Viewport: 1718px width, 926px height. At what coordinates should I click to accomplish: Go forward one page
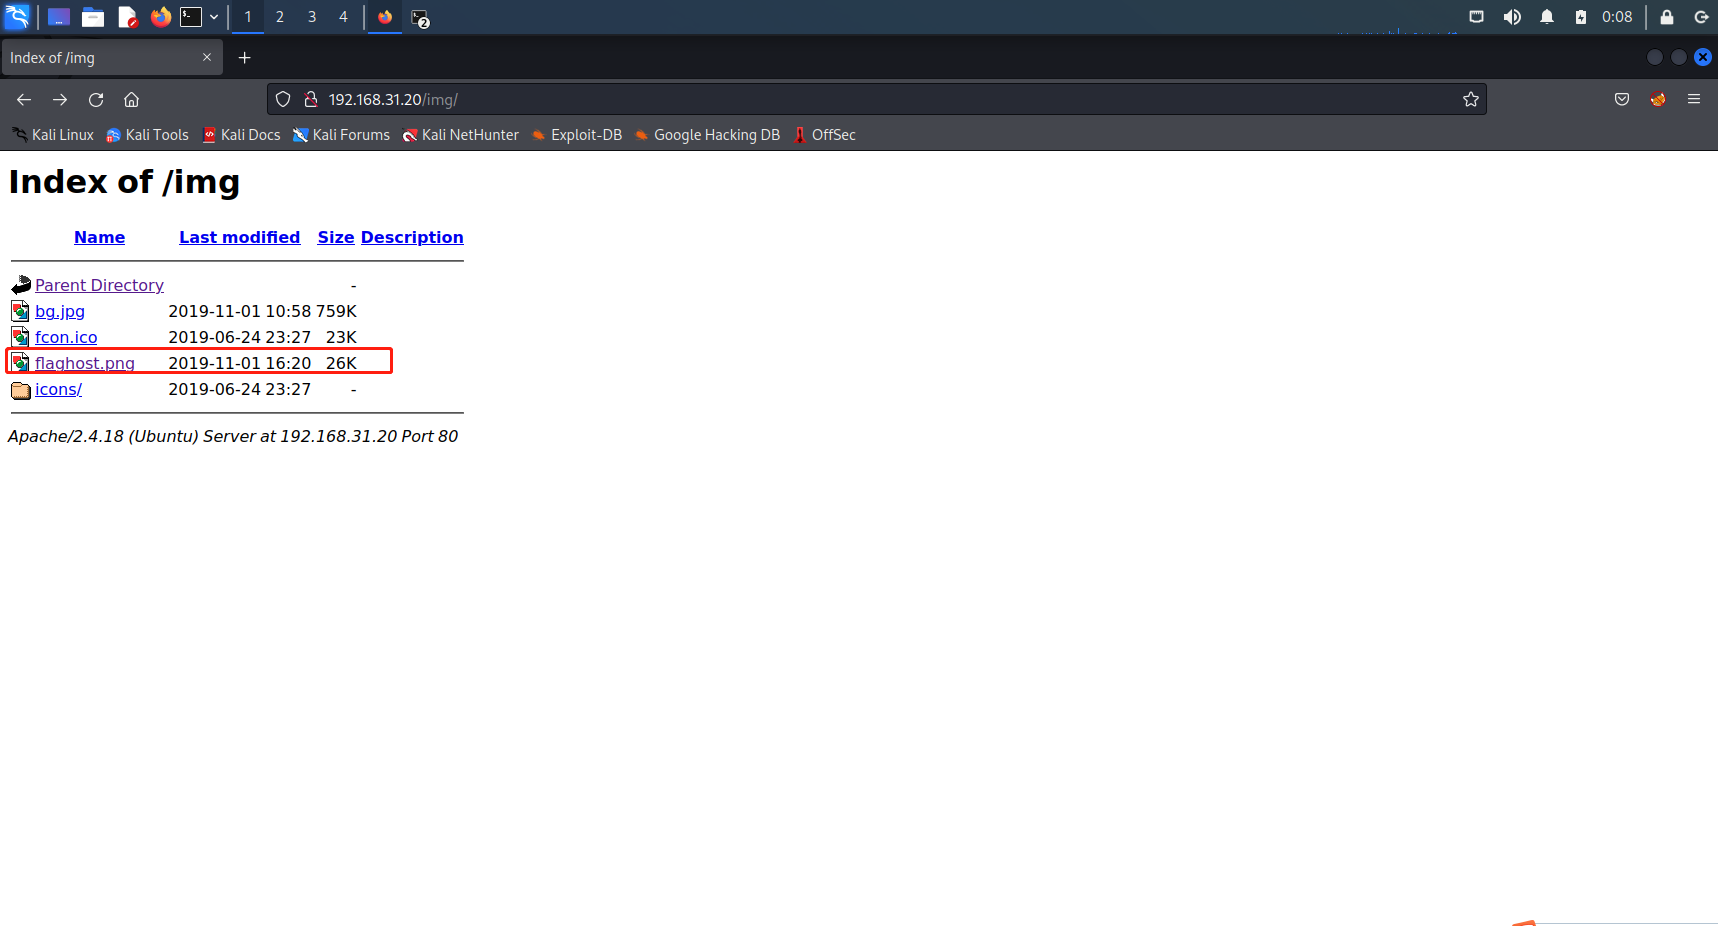pos(60,99)
